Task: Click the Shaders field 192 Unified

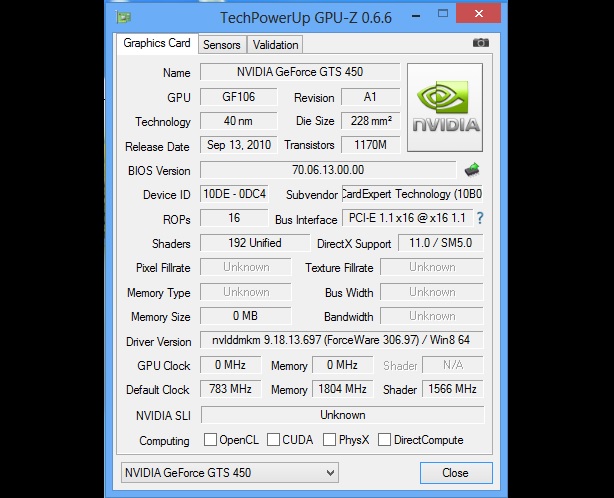Action: [255, 243]
